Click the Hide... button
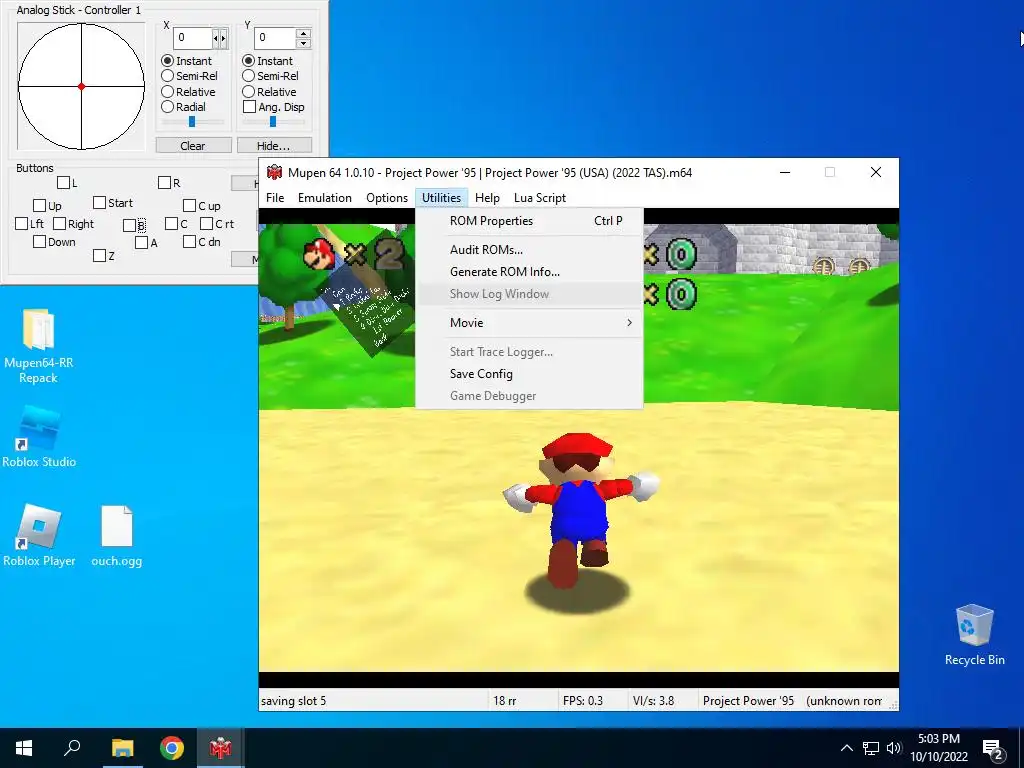 [x=274, y=146]
